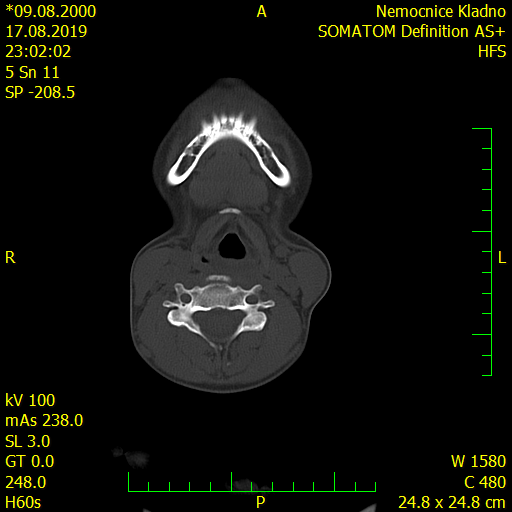Click the right side marker R
Screen dimensions: 512x512
pyautogui.click(x=10, y=258)
